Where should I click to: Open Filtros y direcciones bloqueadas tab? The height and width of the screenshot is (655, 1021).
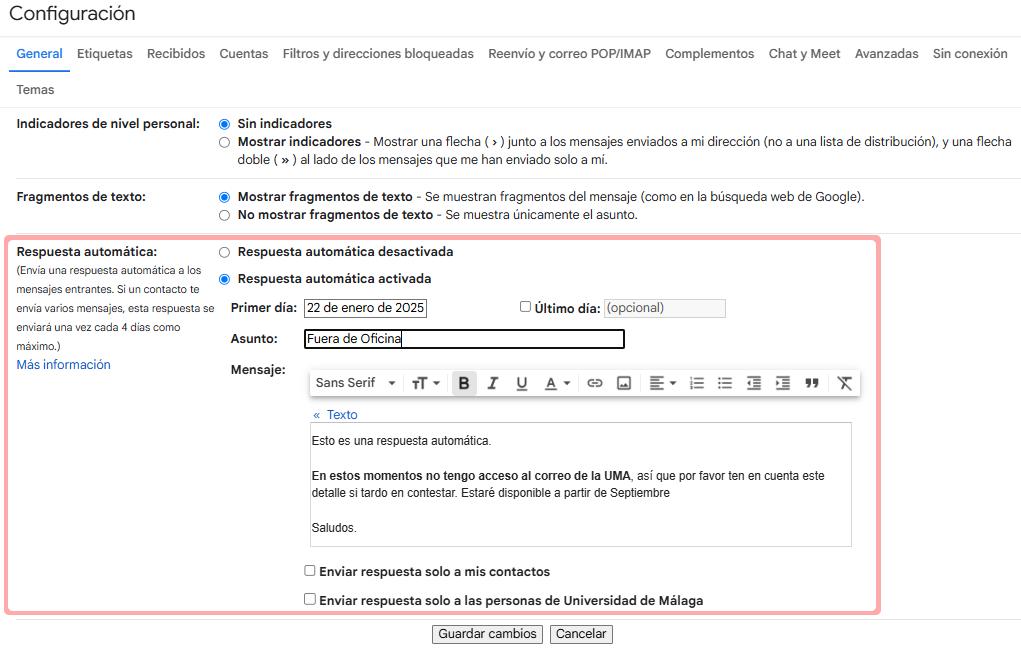coord(378,53)
